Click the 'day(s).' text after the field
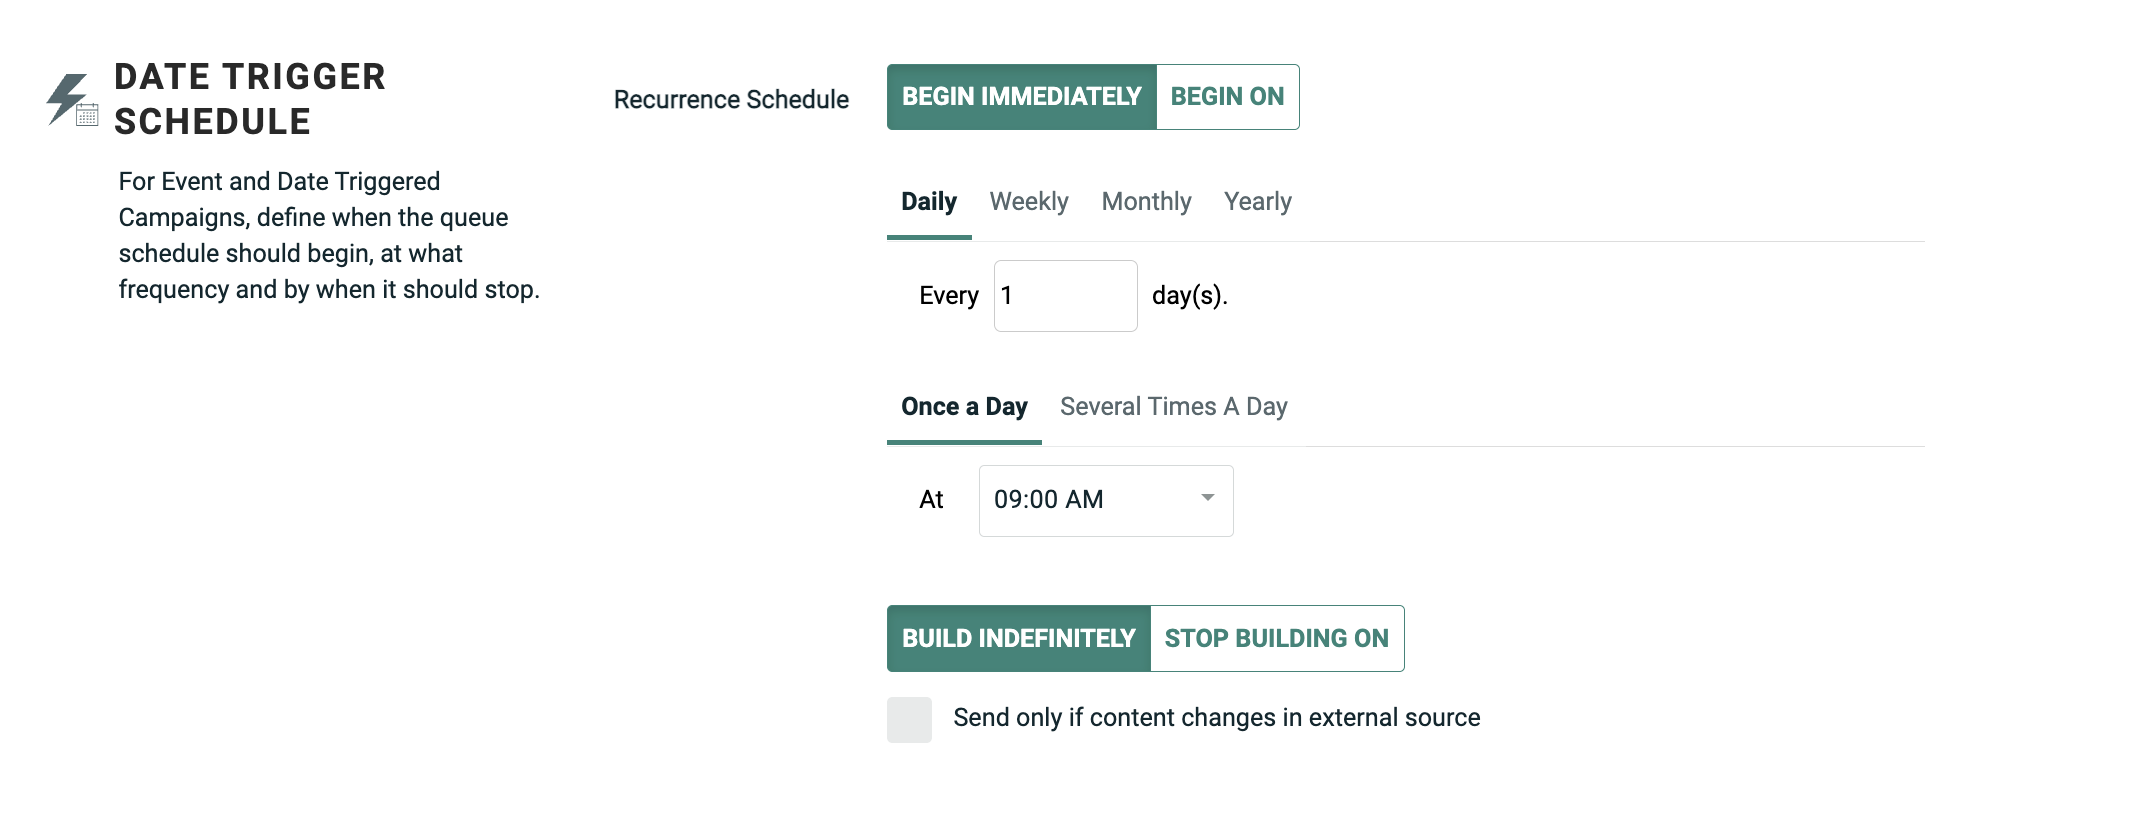 point(1189,296)
